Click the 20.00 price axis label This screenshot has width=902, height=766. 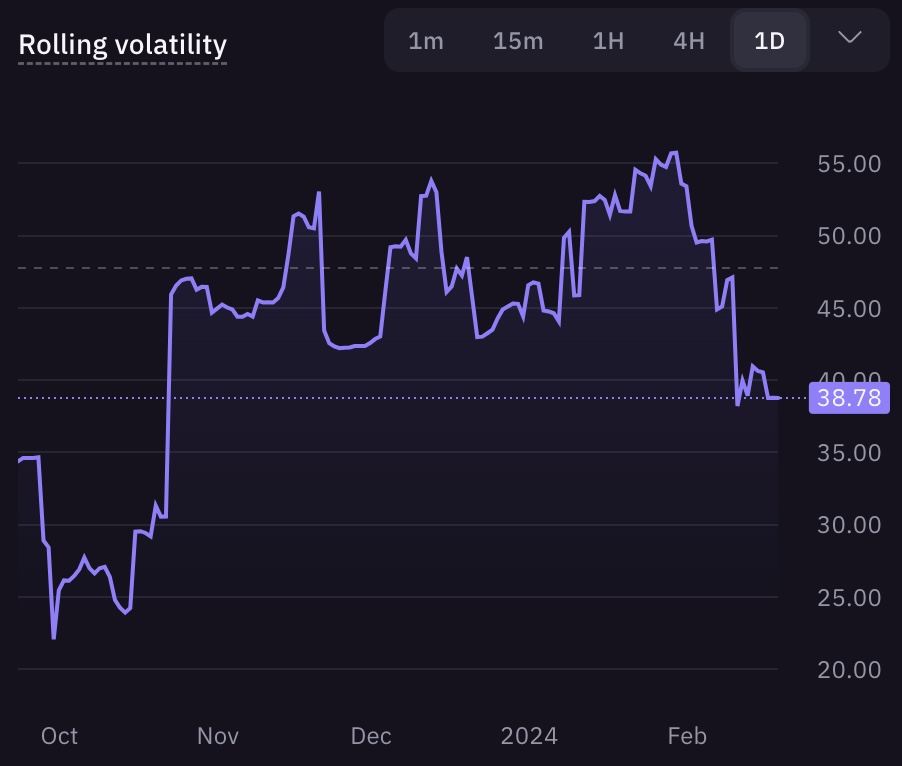point(849,670)
